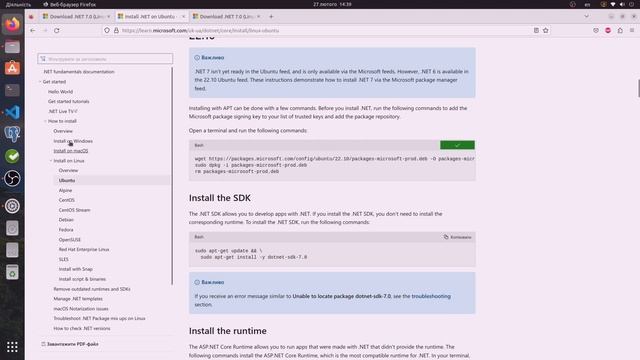Close the Install .NET on Ubuntu tab
Viewport: 640px width, 360px height.
click(183, 17)
